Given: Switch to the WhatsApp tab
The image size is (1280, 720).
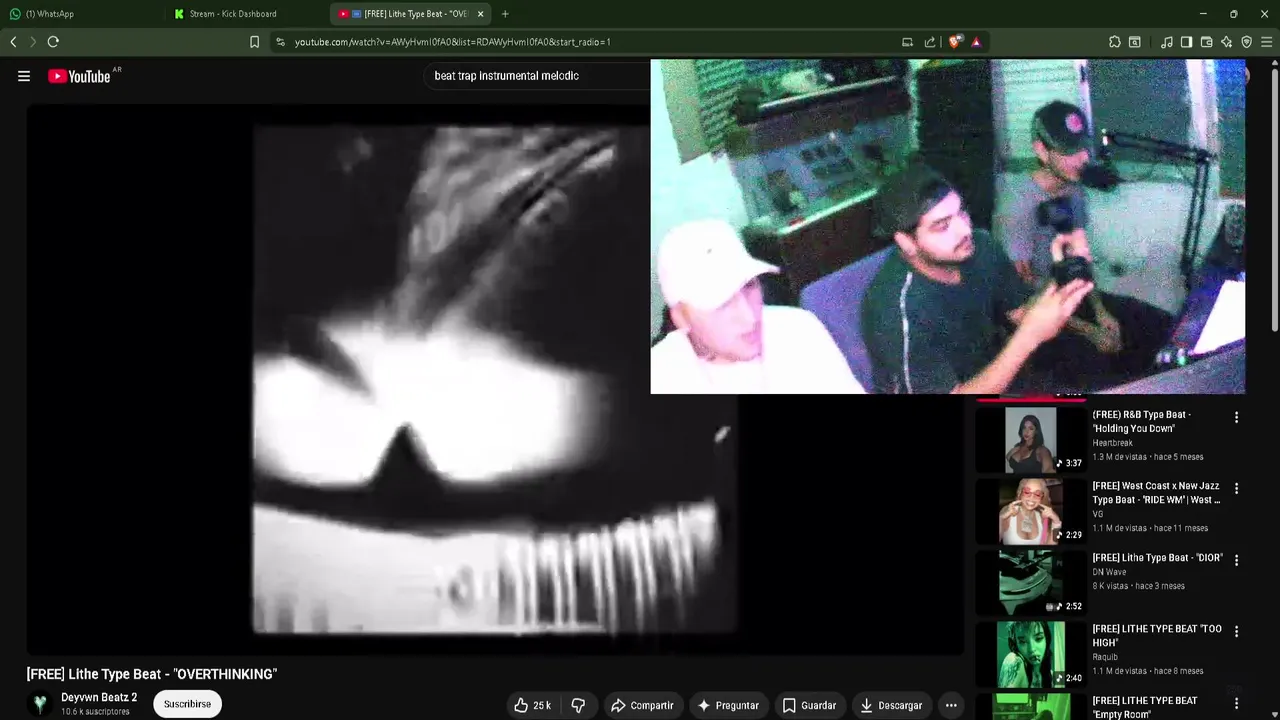Looking at the screenshot, I should coord(80,14).
